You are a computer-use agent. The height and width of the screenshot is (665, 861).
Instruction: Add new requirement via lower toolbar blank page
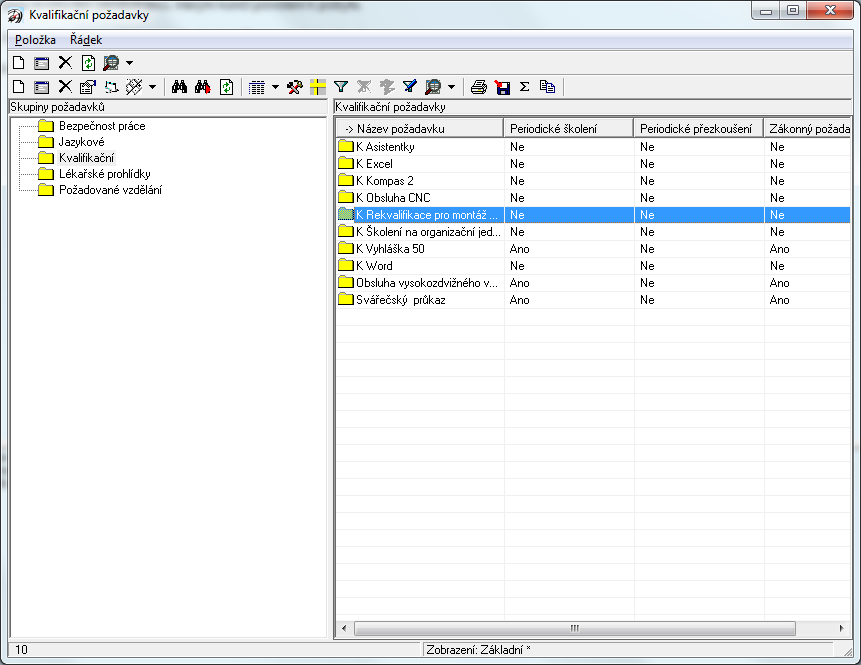coord(19,87)
